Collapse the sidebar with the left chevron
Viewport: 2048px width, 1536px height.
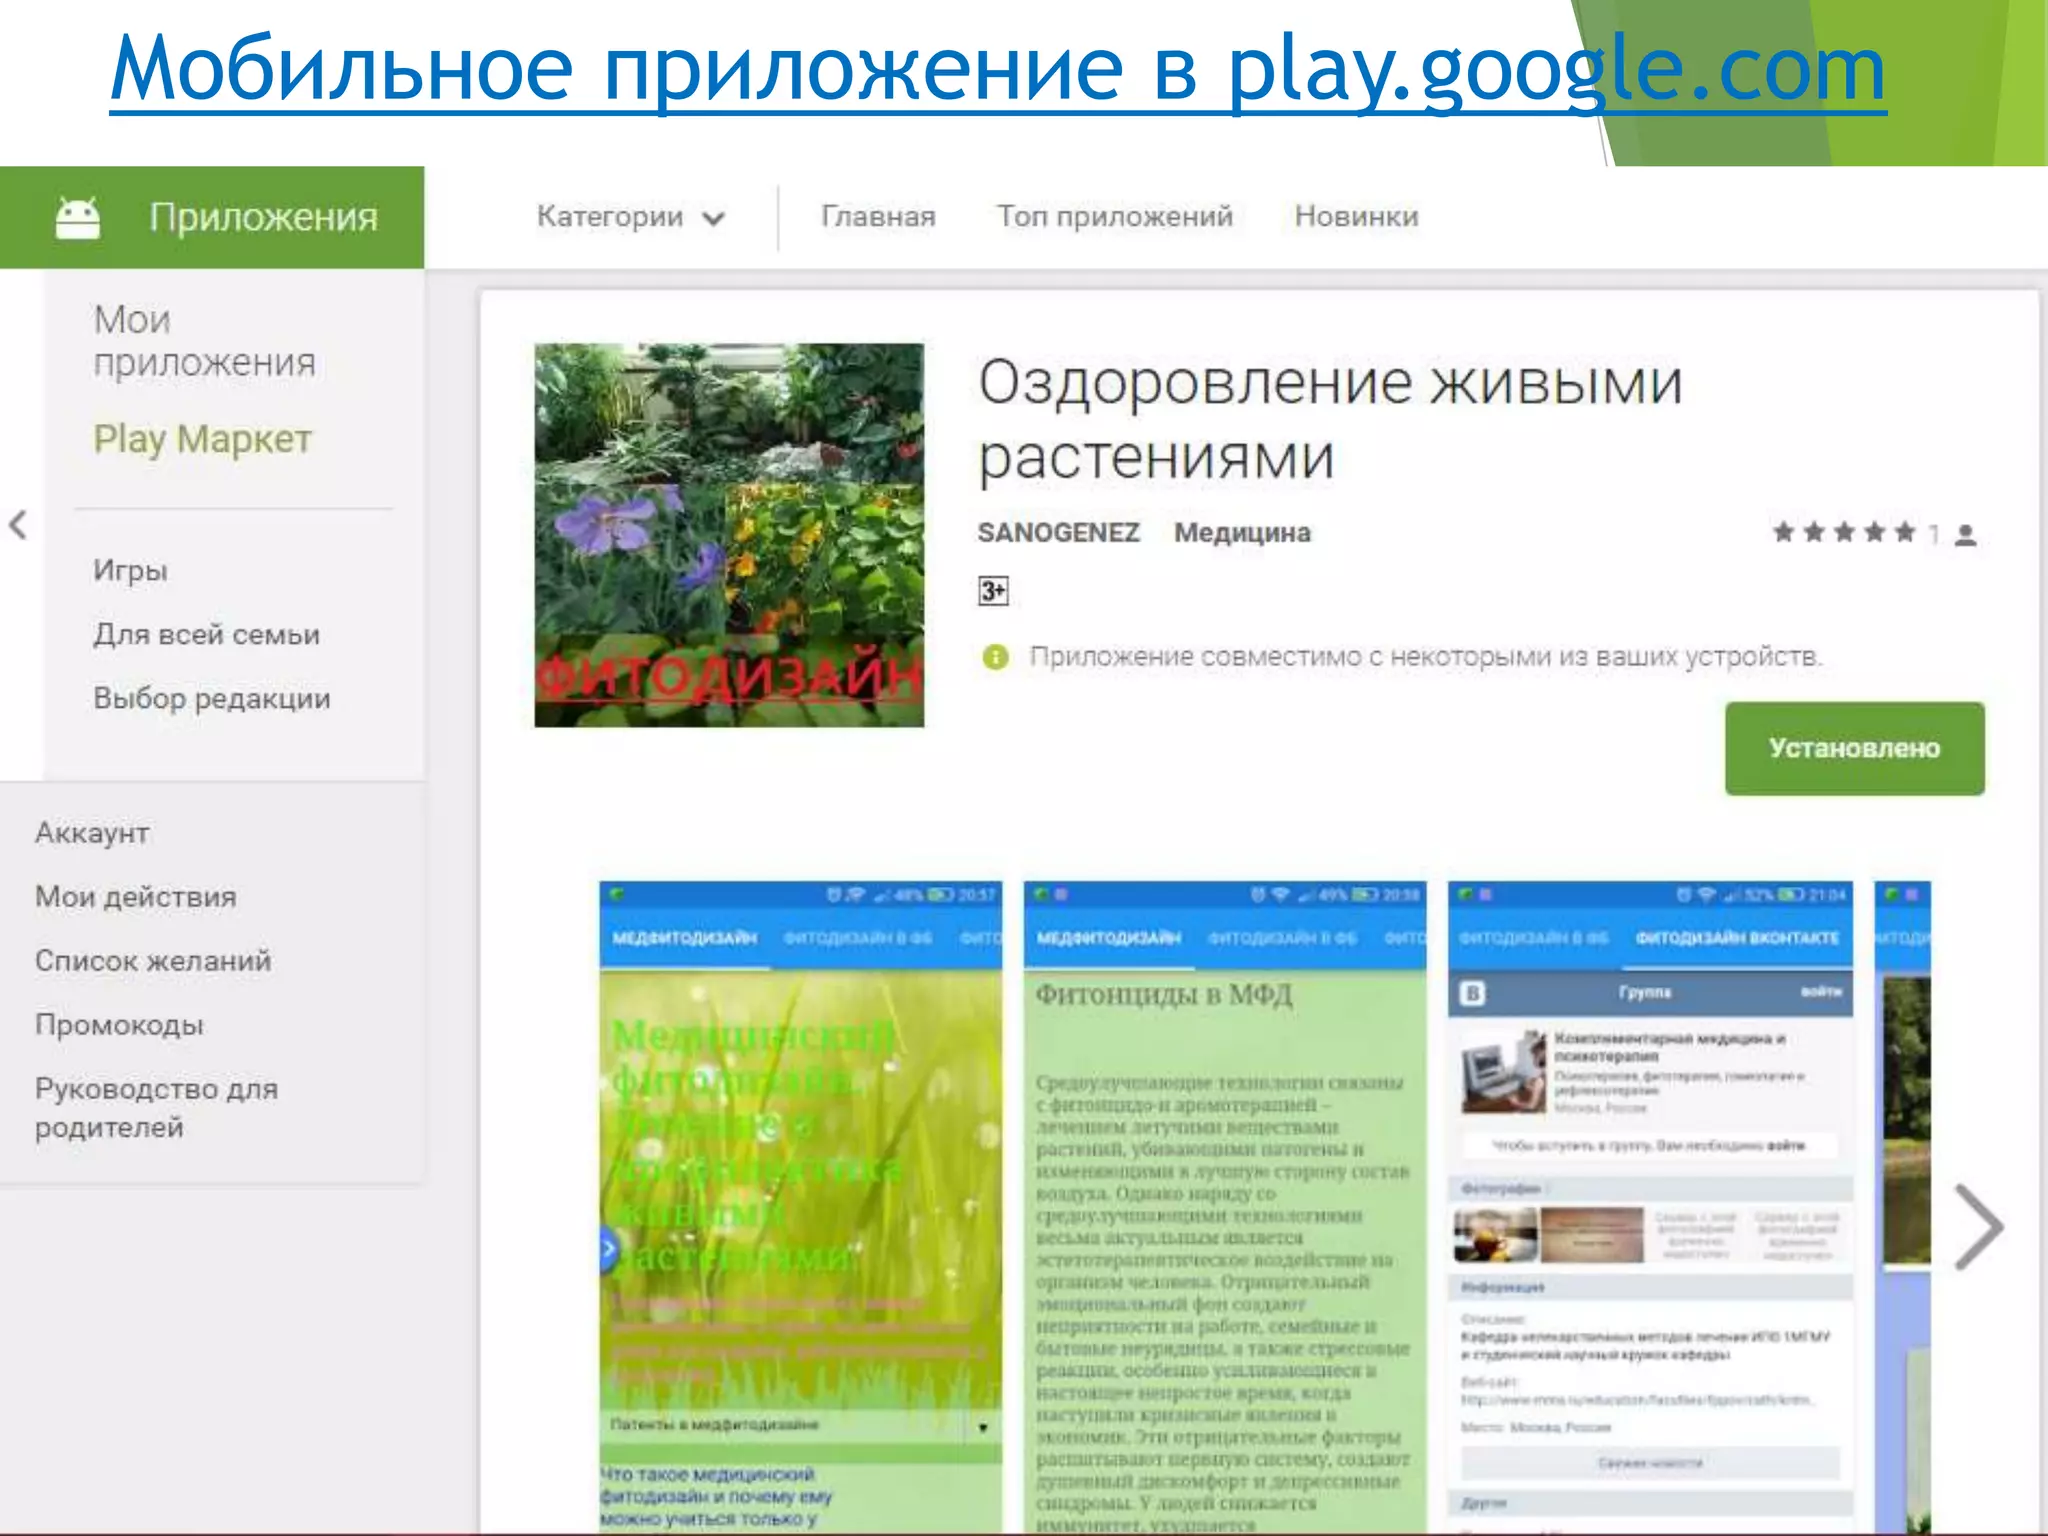pos(18,525)
